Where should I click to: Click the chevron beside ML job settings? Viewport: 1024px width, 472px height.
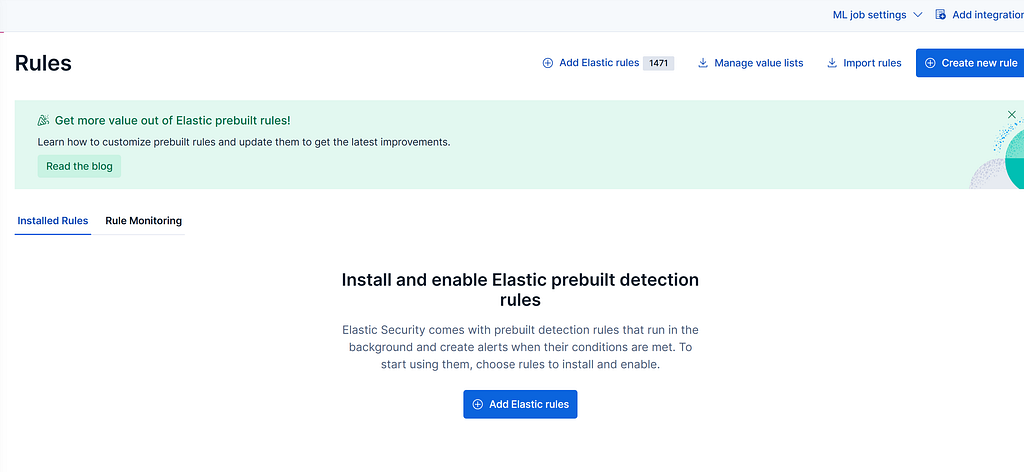[918, 15]
